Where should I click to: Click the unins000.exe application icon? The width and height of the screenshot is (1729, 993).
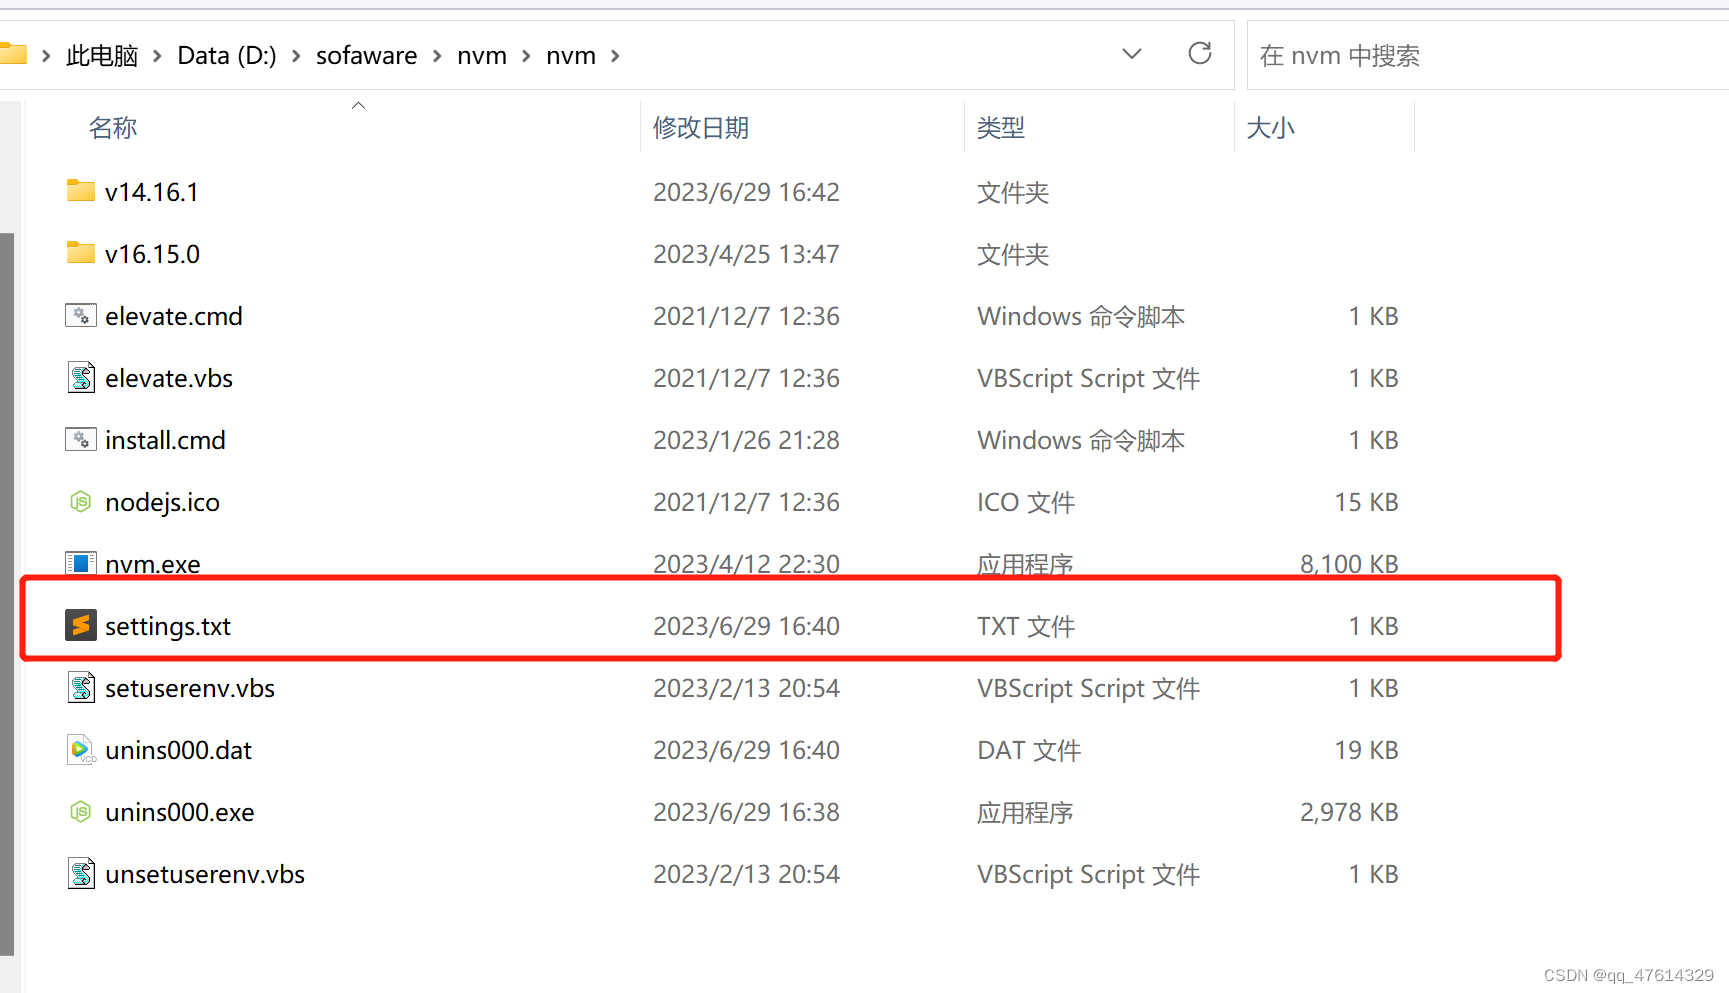click(81, 811)
